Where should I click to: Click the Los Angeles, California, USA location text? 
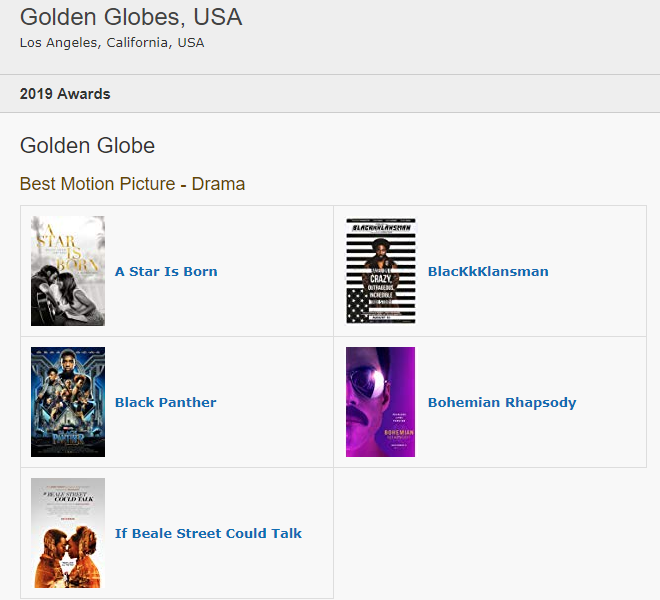coord(112,43)
